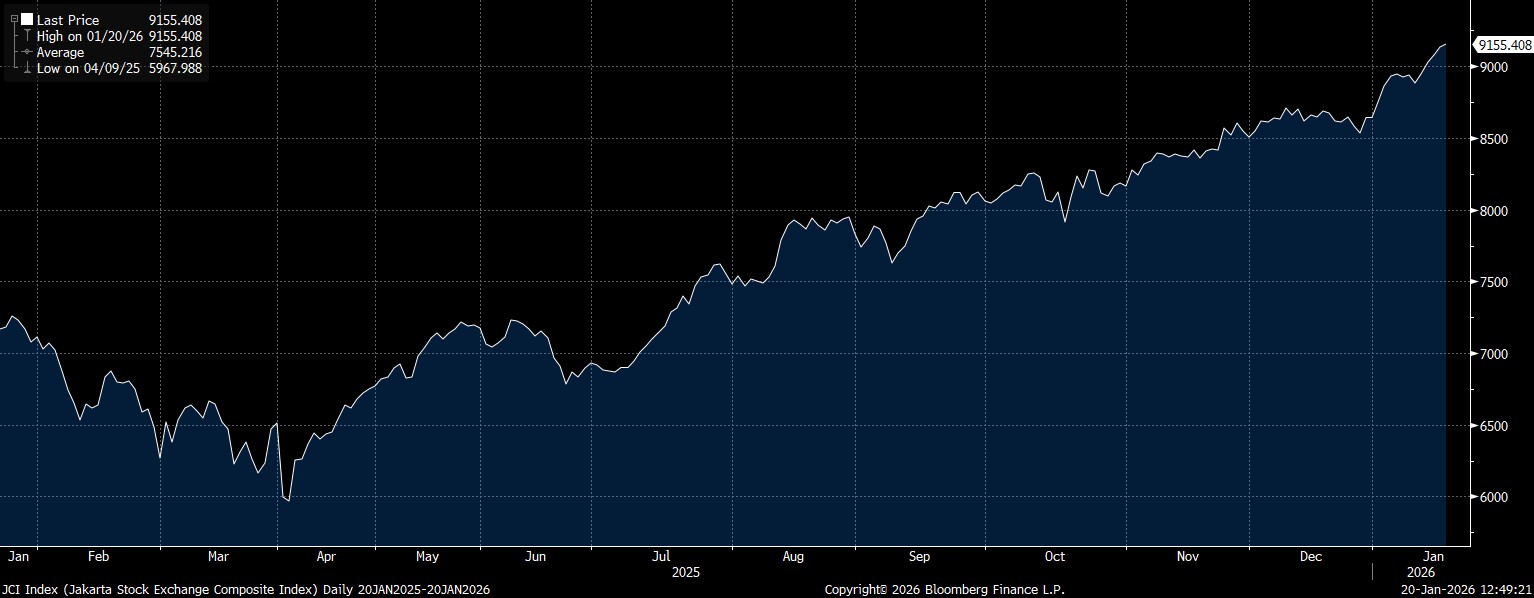
Task: Click the Average marker icon in legend
Action: [27, 52]
